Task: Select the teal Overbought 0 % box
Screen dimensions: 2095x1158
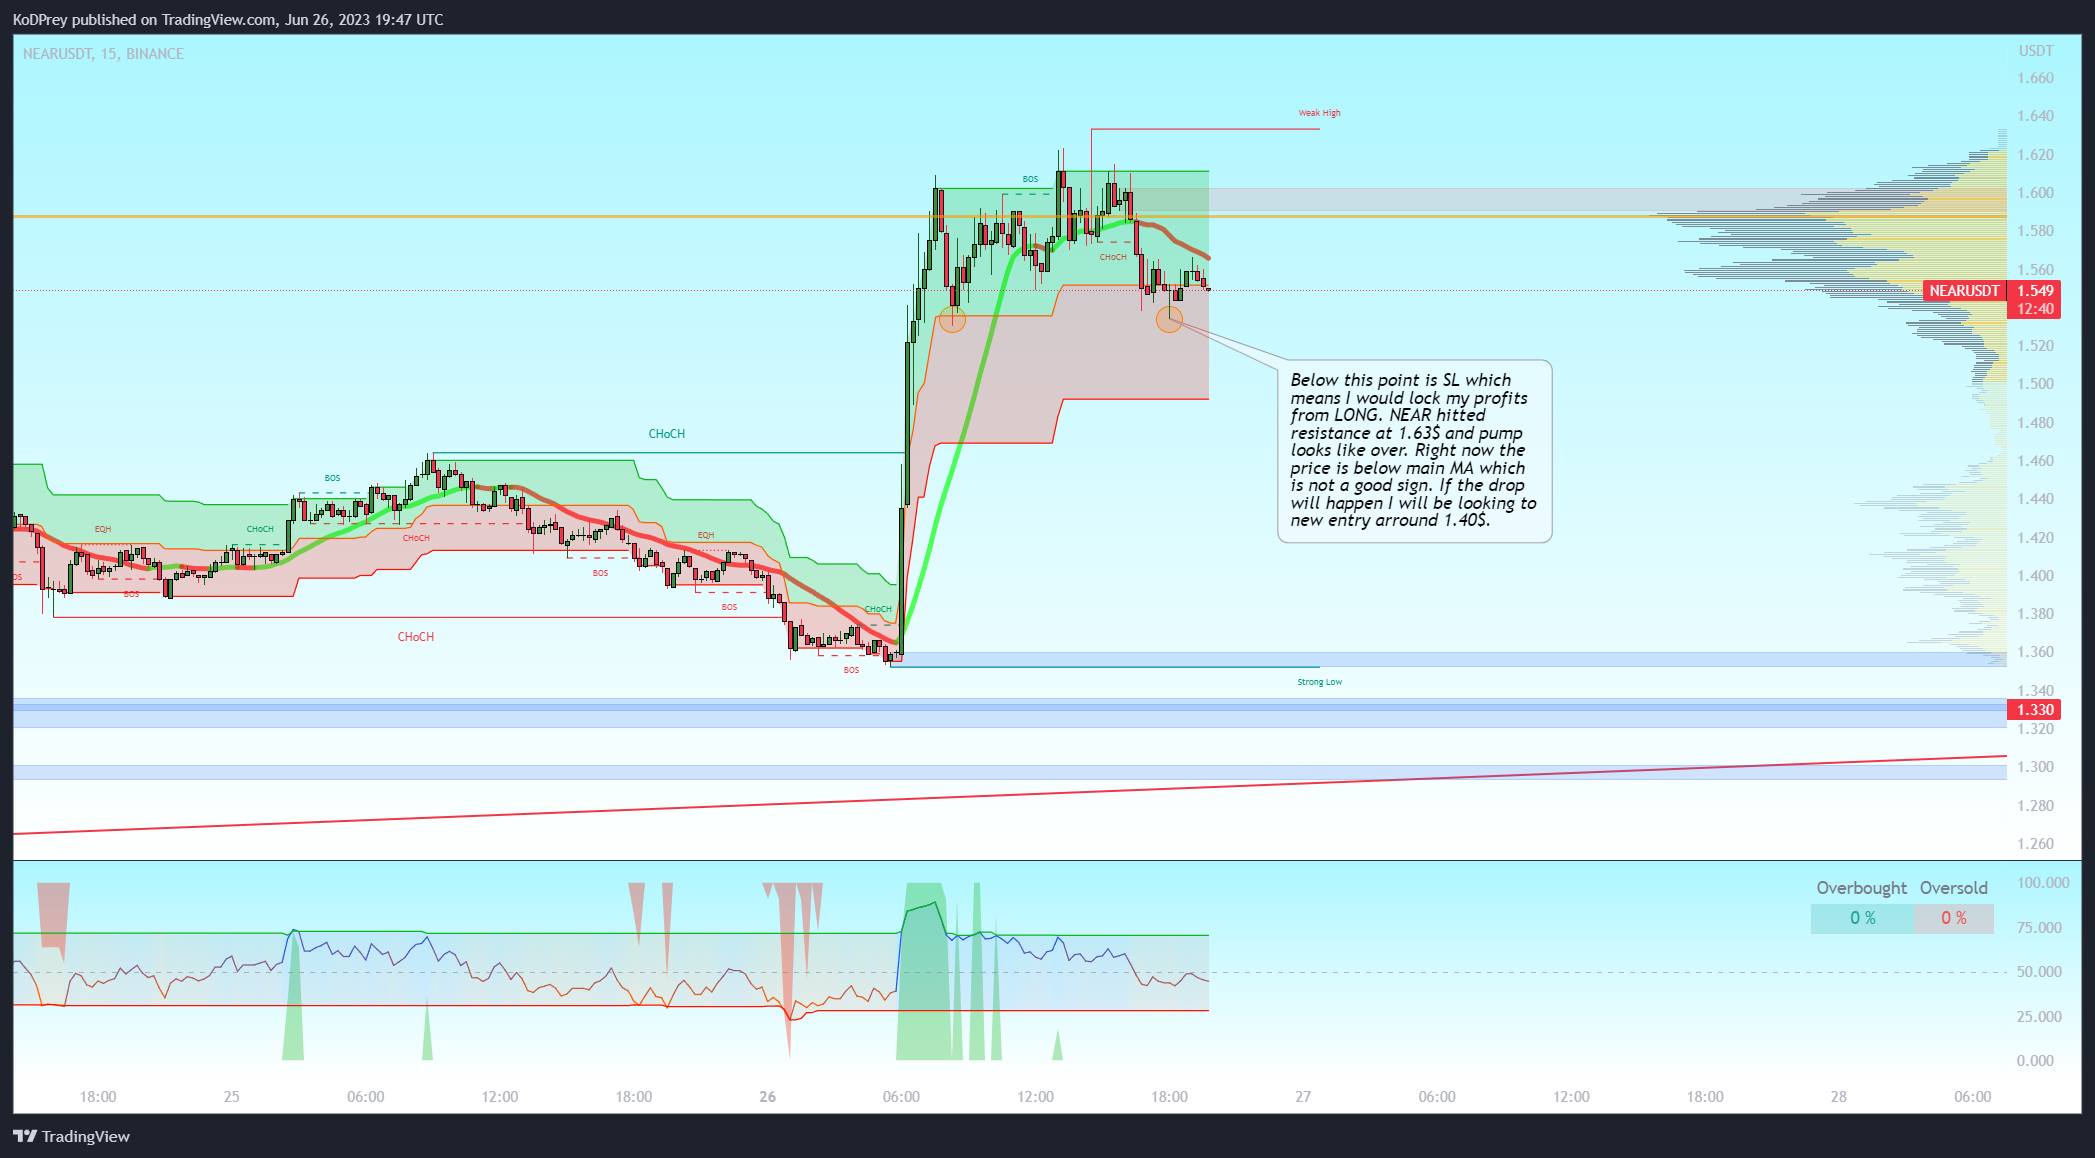Action: 1862,918
